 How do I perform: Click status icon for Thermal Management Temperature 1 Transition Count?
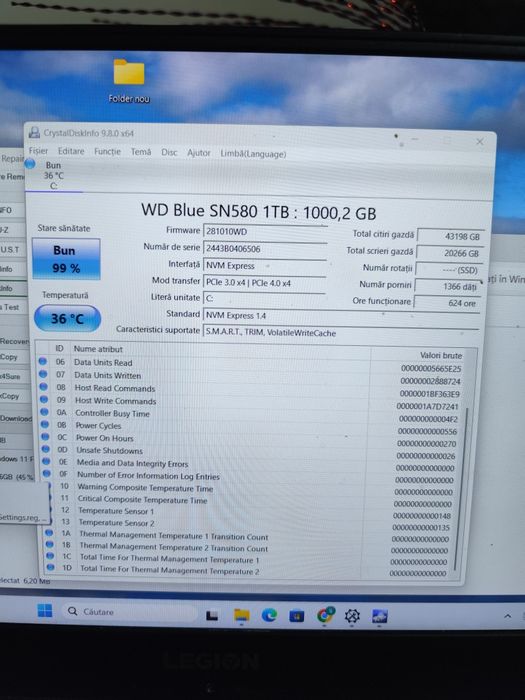(49, 533)
